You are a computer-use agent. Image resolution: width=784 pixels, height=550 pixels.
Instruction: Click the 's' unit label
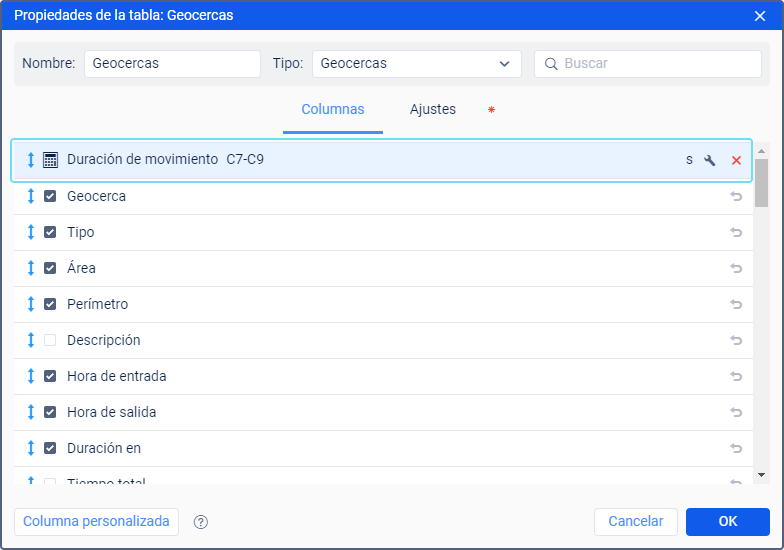(689, 160)
